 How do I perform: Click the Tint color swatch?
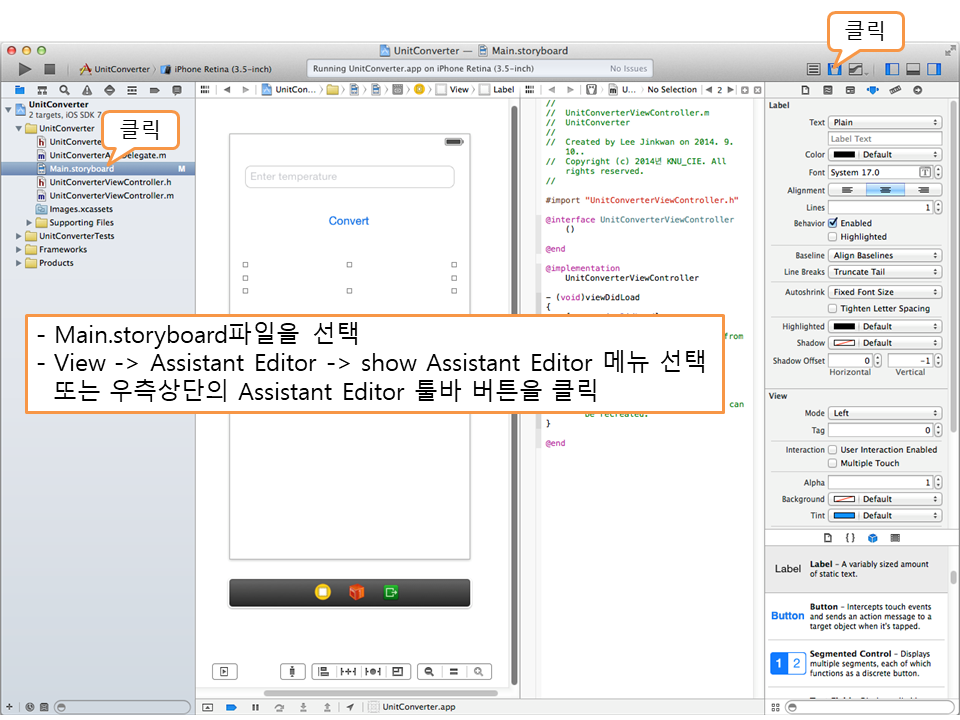tap(843, 516)
